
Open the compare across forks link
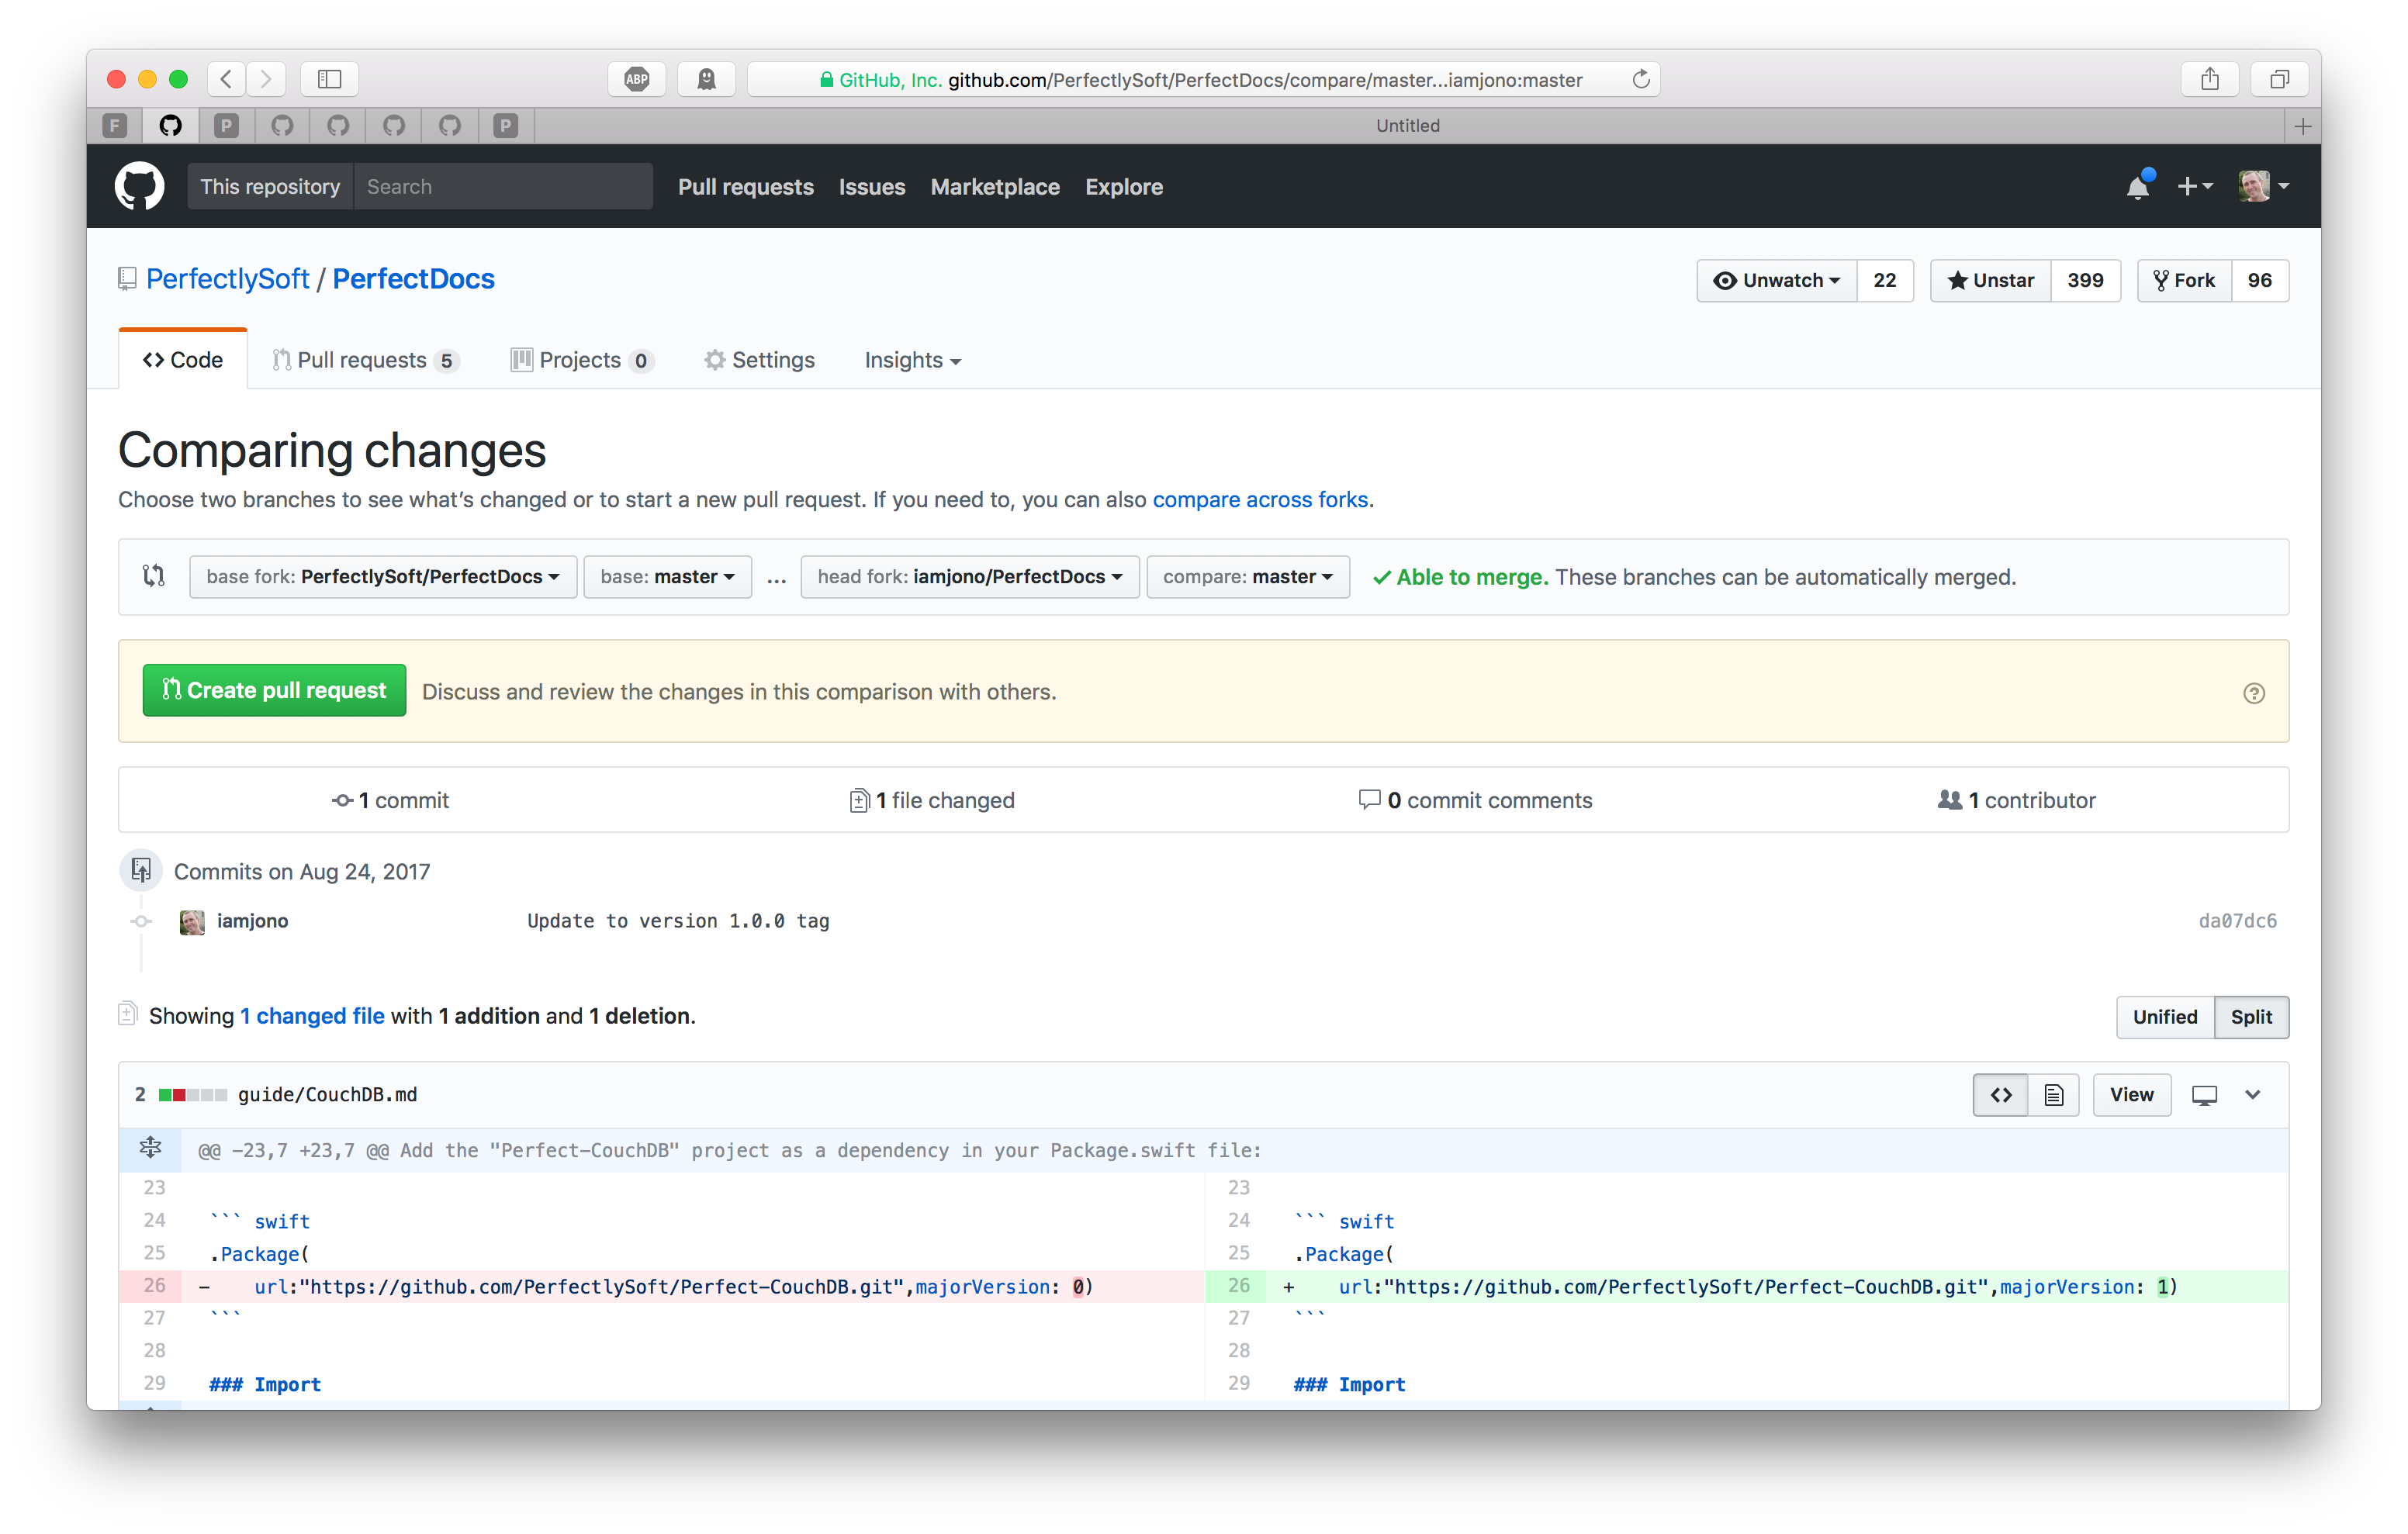click(x=1261, y=499)
